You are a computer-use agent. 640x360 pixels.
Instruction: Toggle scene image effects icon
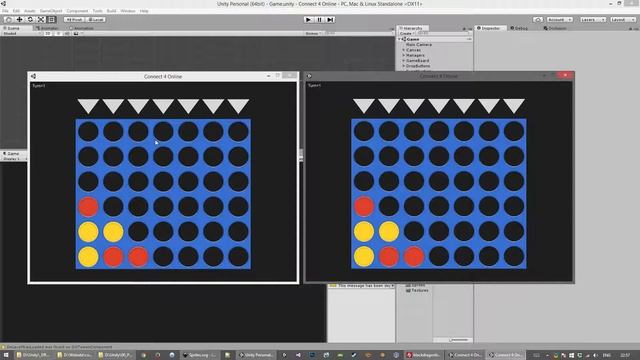pos(76,33)
